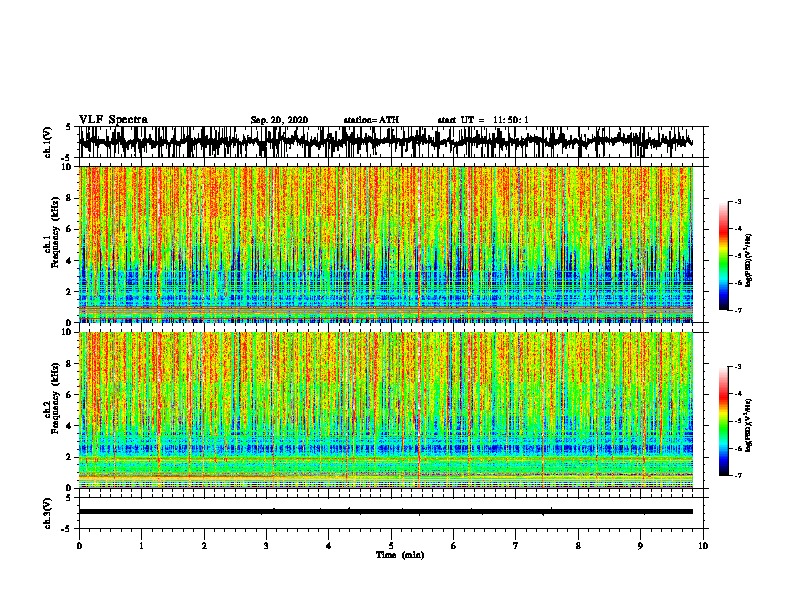
Task: Click the ch.1 voltage waveform trace
Action: coord(385,142)
